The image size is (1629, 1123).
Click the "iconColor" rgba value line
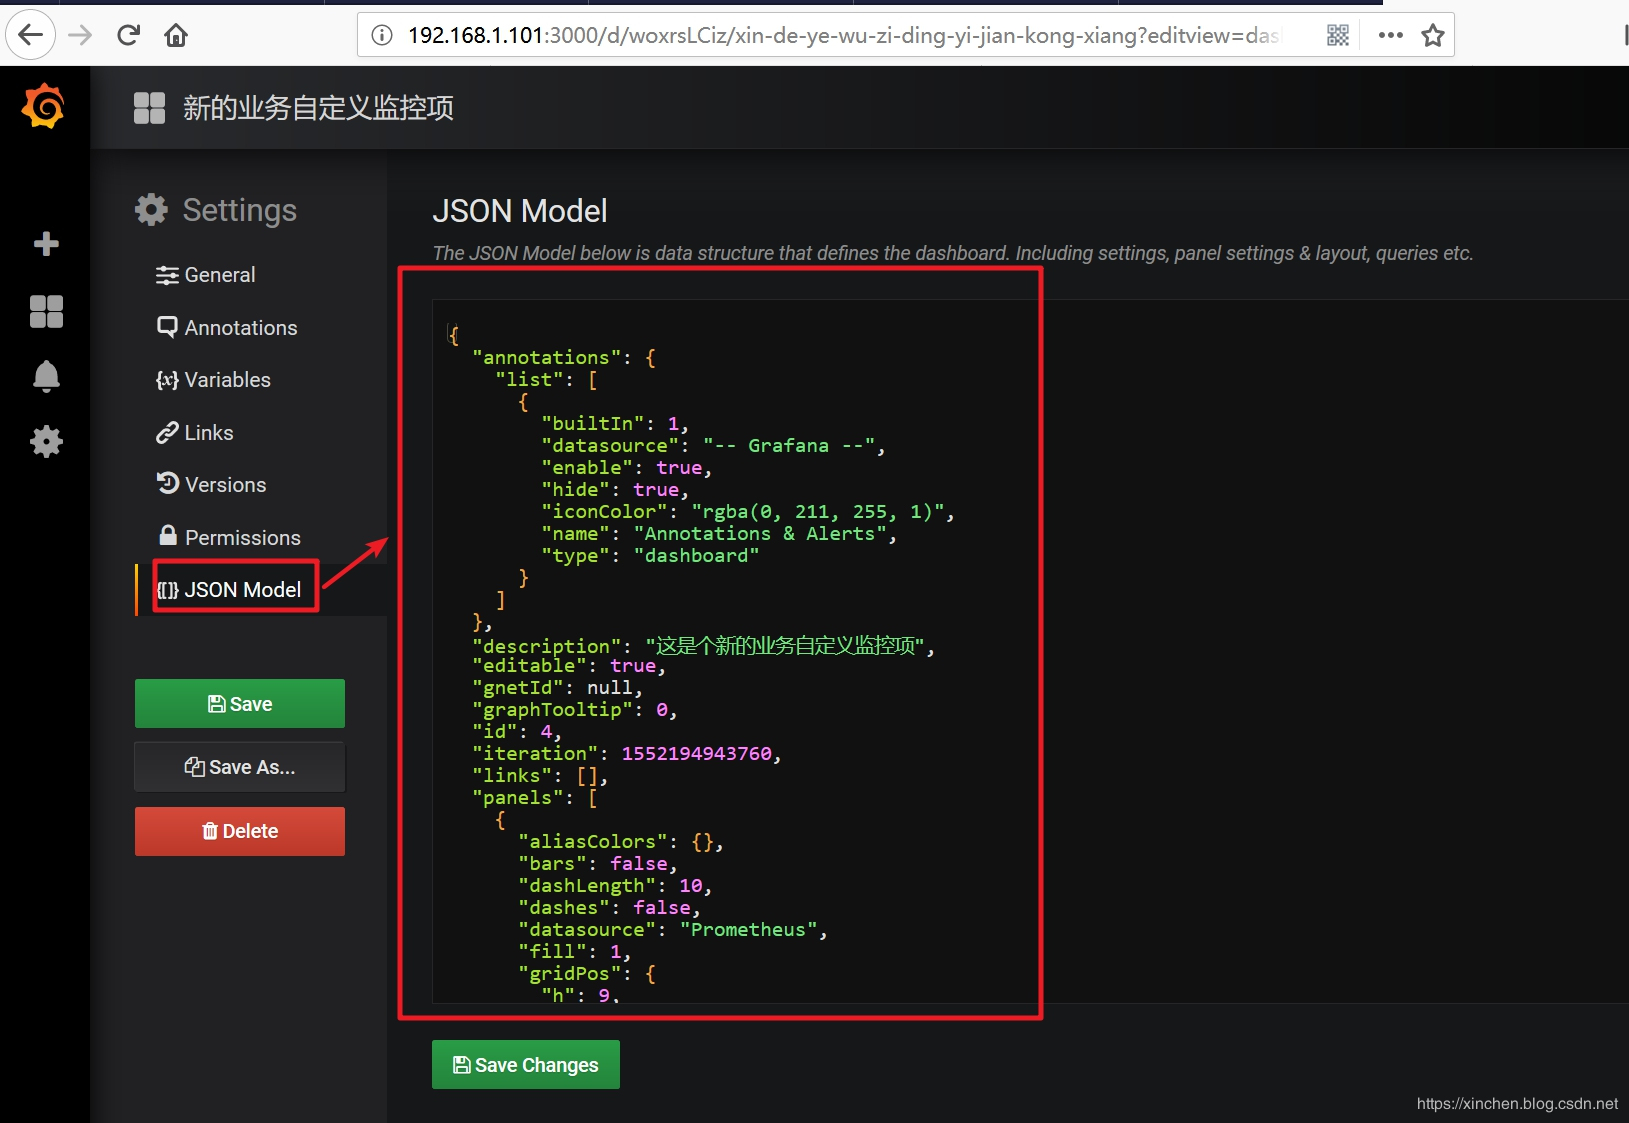(x=748, y=511)
